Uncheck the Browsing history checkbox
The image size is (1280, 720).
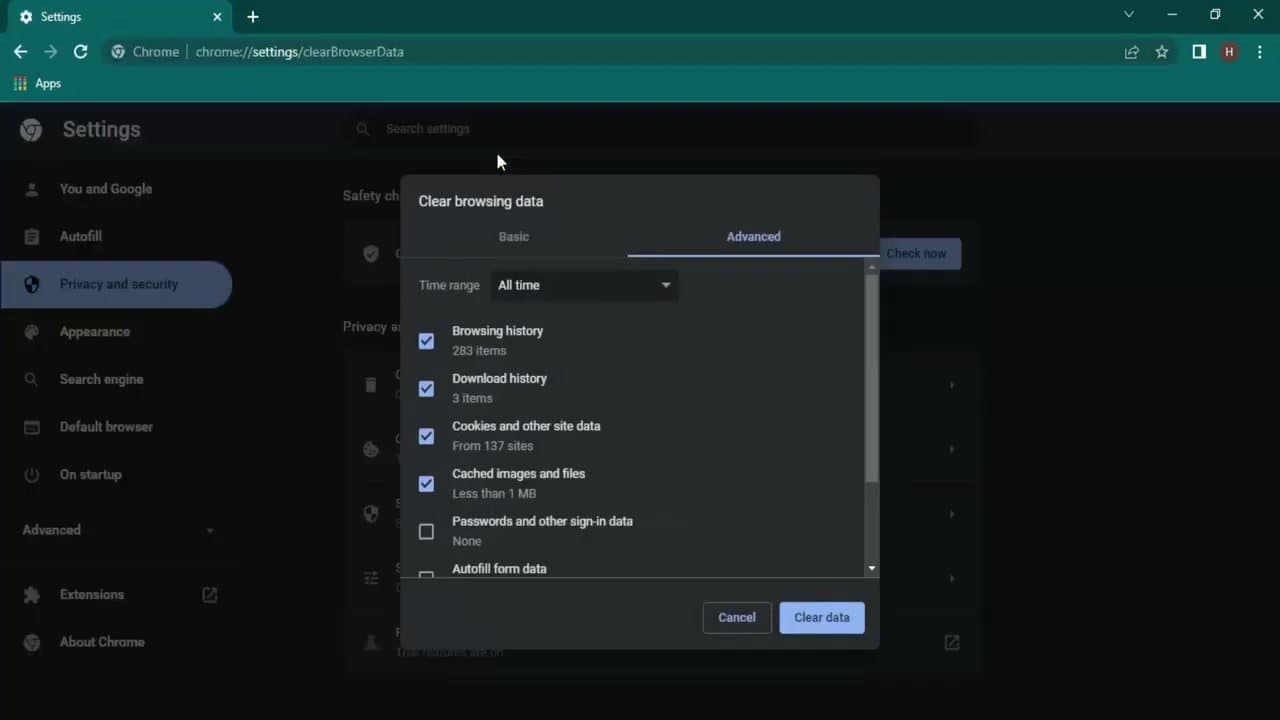pos(426,341)
